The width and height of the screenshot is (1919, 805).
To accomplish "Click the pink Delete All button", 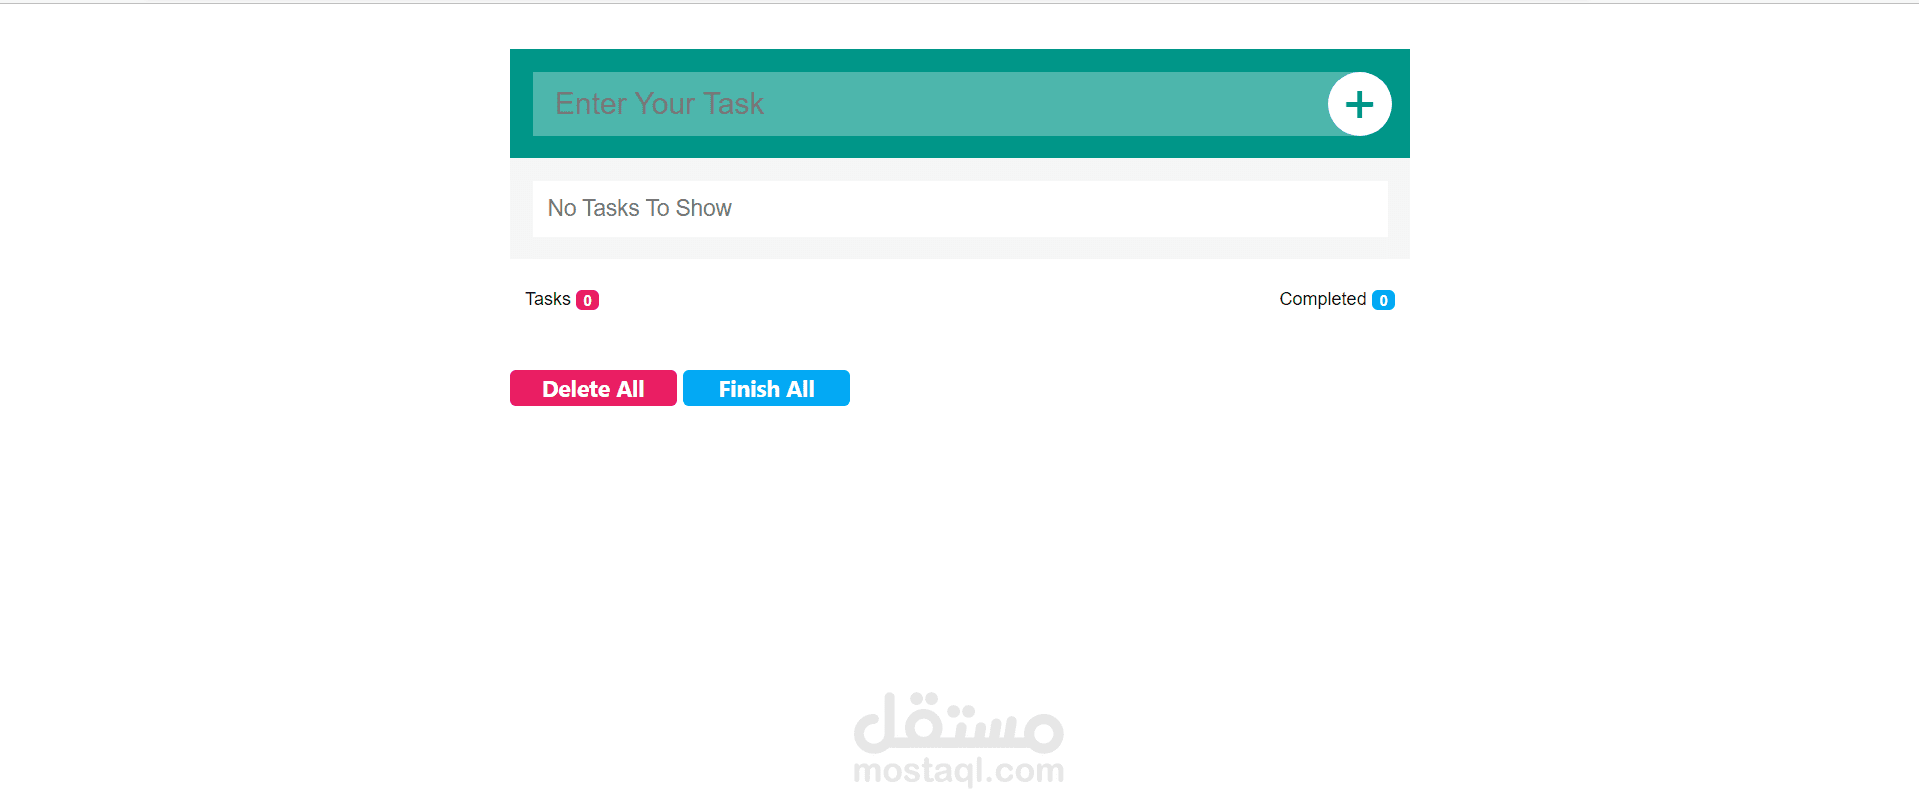I will 593,388.
